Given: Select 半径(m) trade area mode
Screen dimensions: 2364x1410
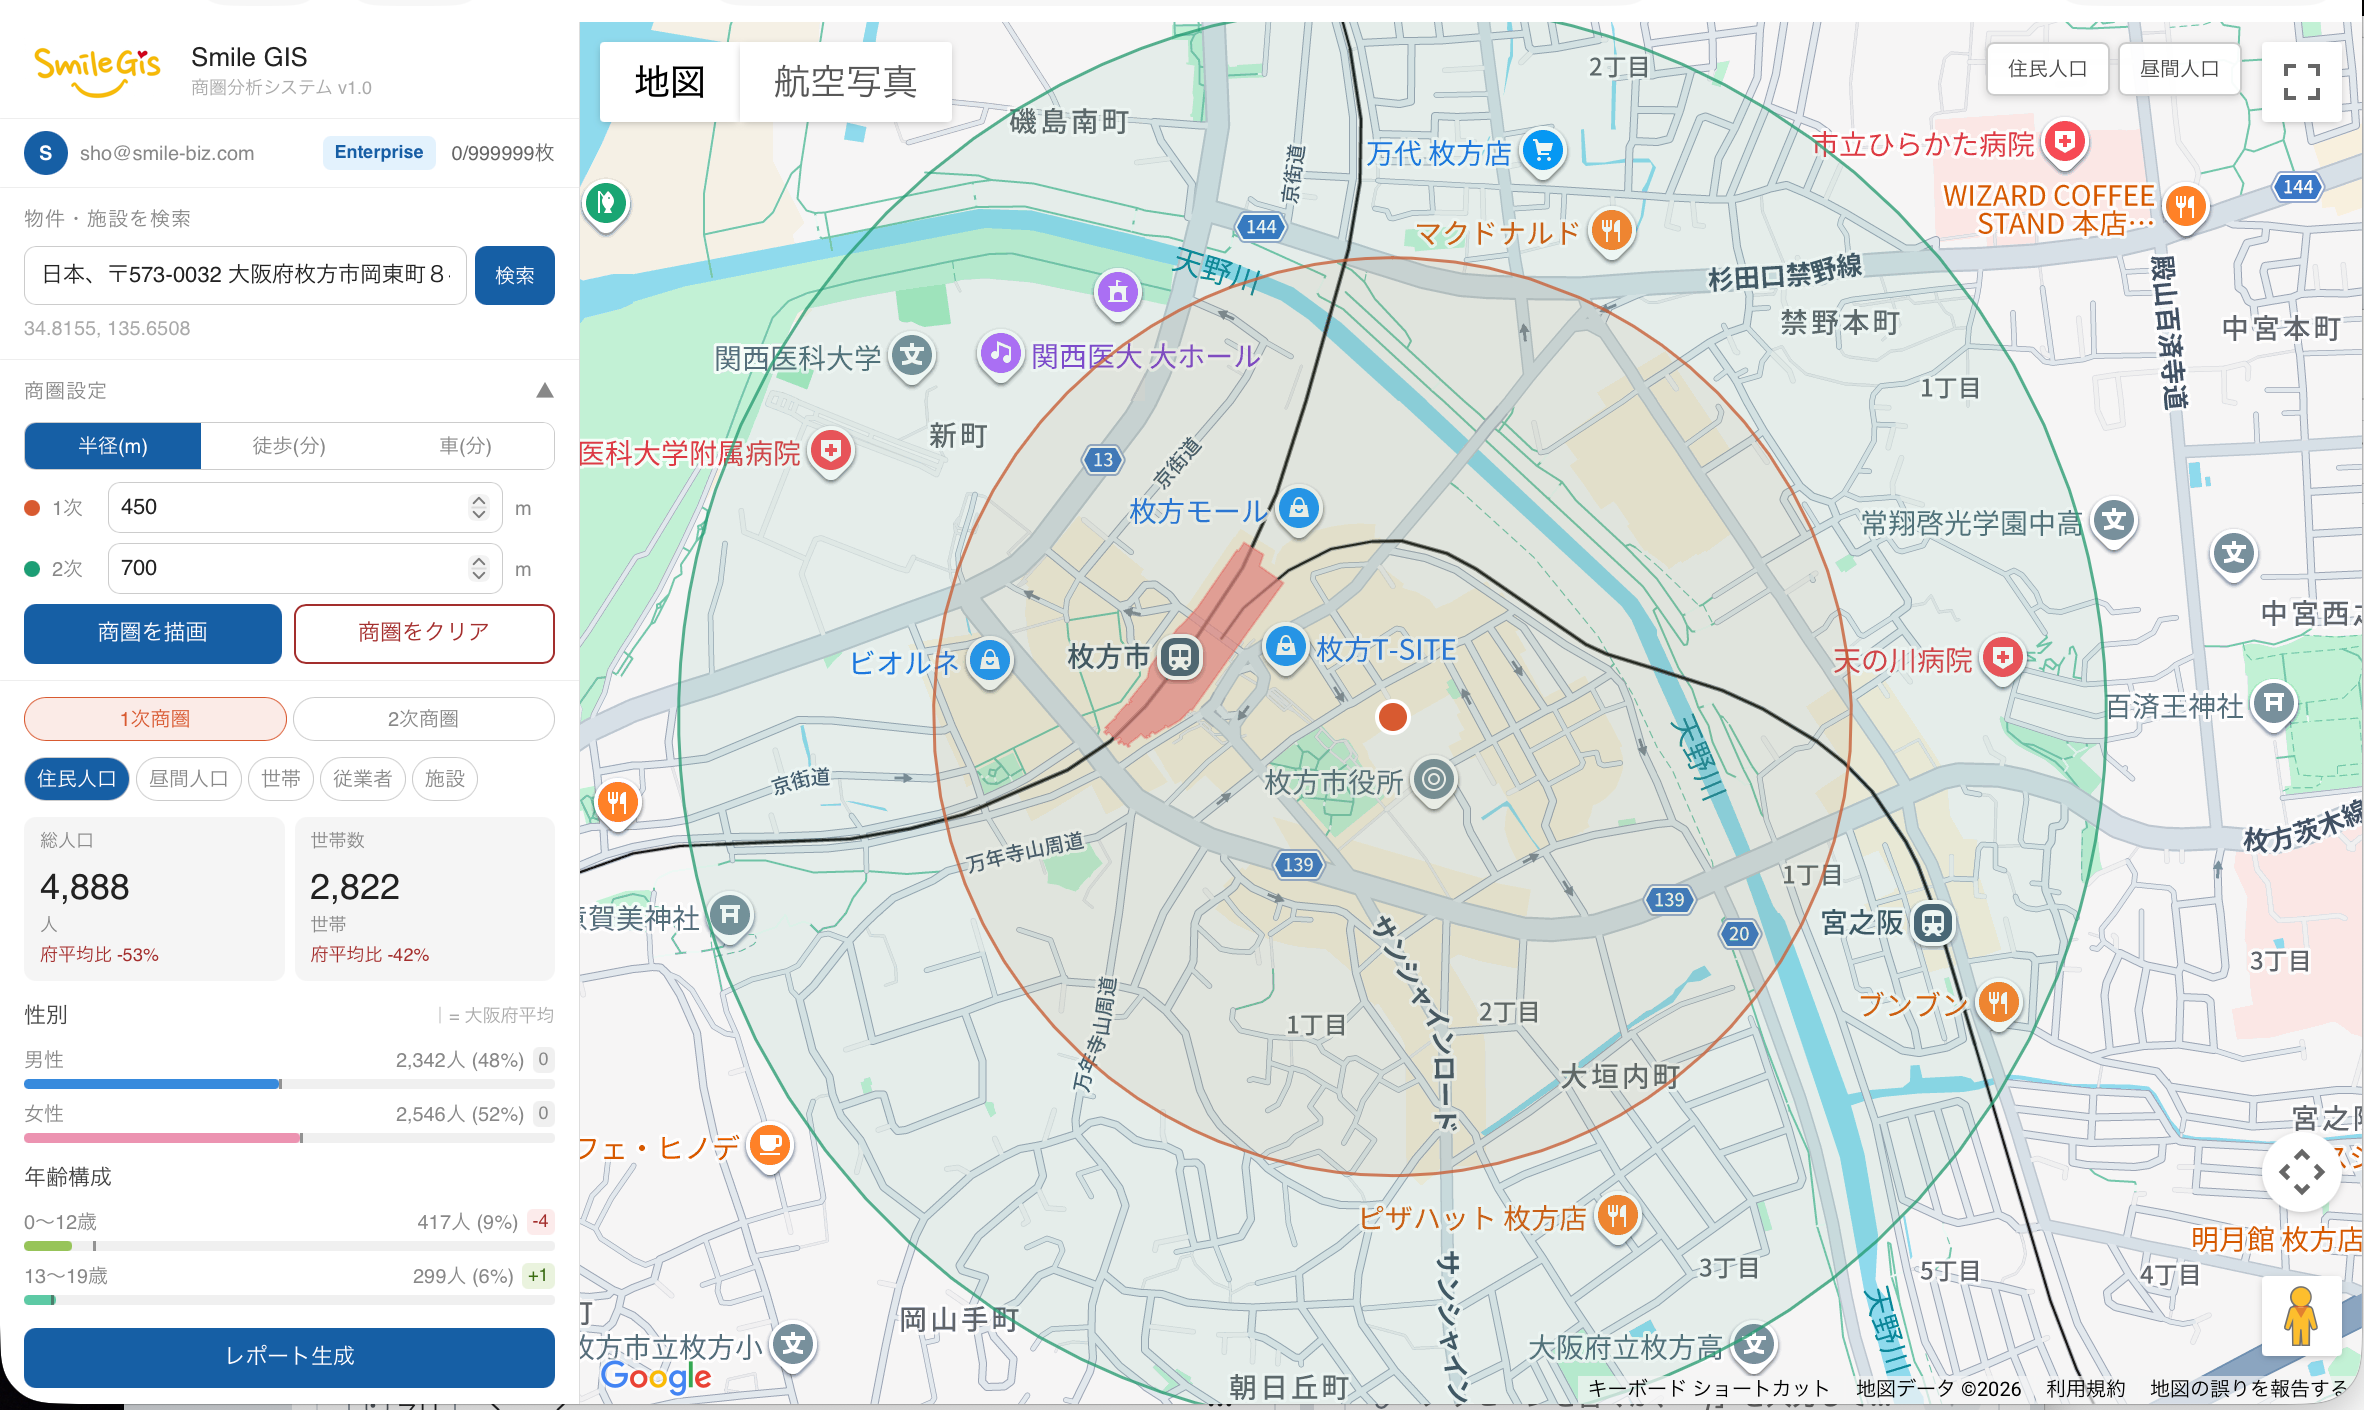Looking at the screenshot, I should click(113, 446).
